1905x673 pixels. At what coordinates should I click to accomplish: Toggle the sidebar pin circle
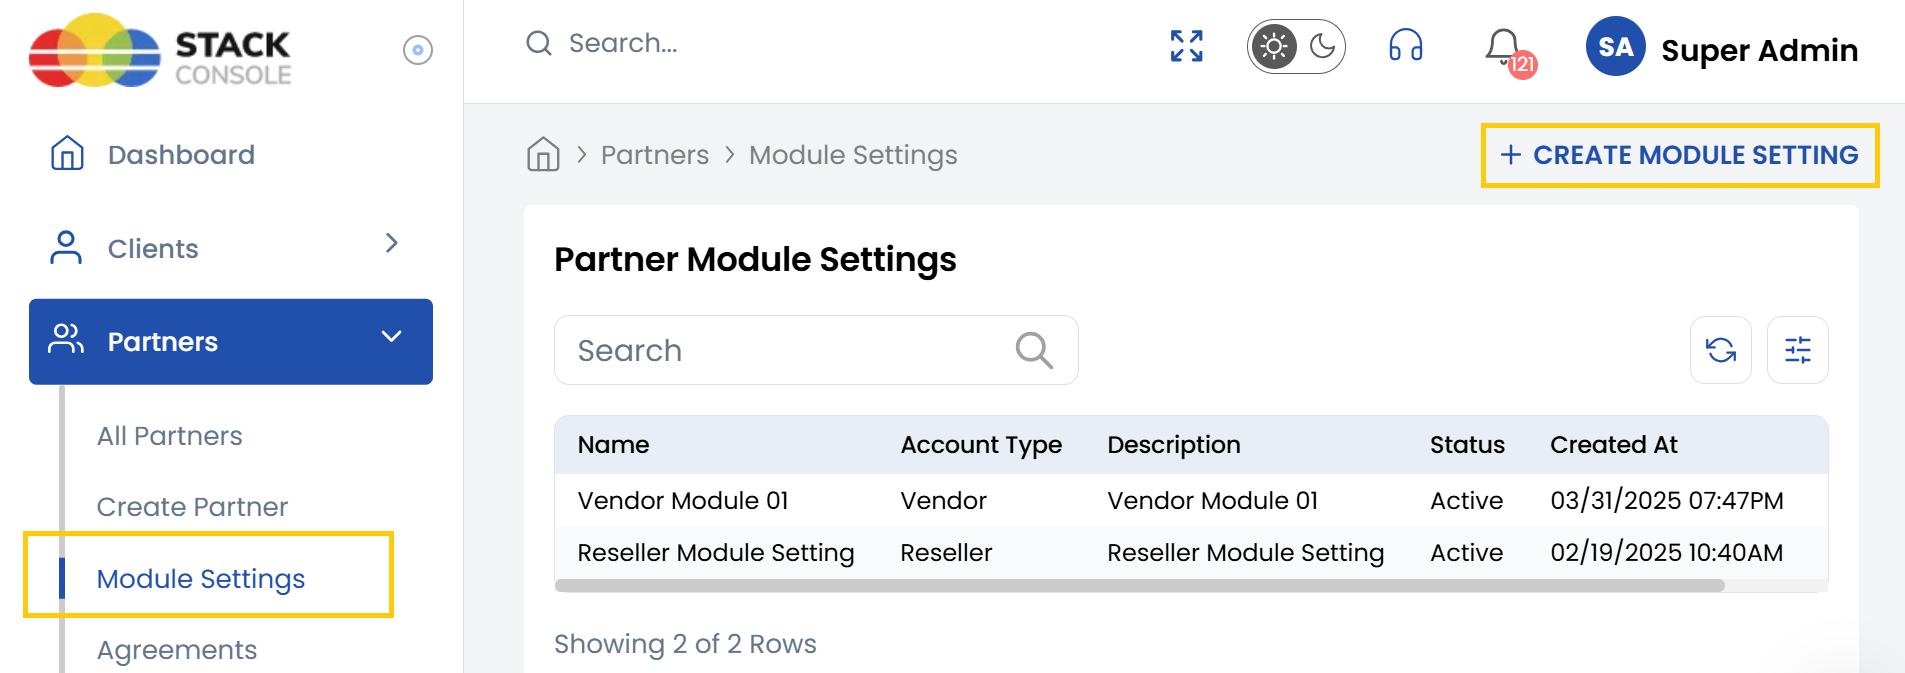(417, 50)
